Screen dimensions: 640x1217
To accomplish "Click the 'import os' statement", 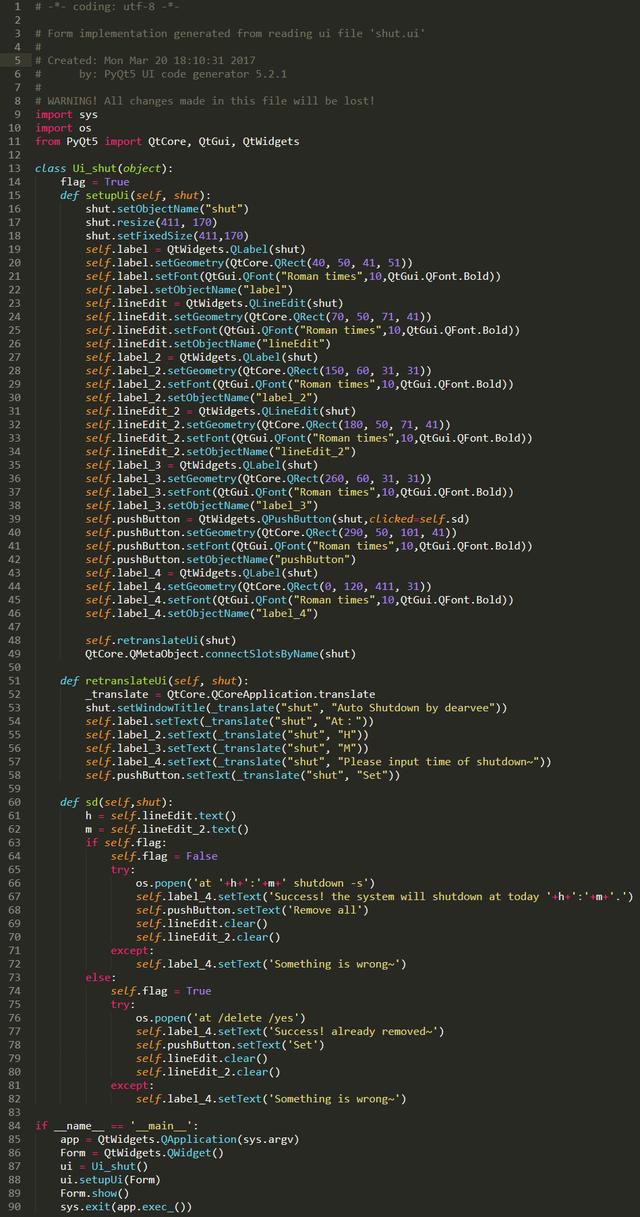I will (63, 128).
